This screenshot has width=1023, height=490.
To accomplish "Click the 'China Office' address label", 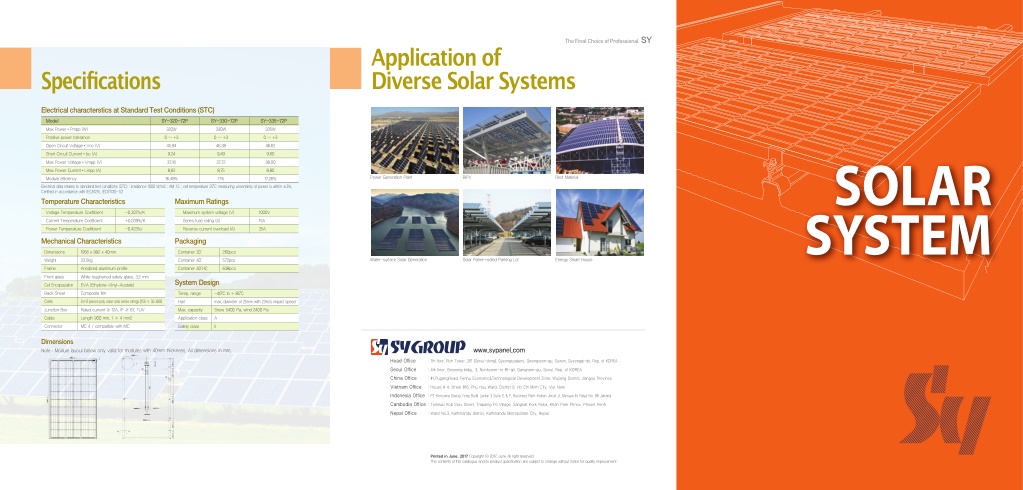I will click(403, 378).
